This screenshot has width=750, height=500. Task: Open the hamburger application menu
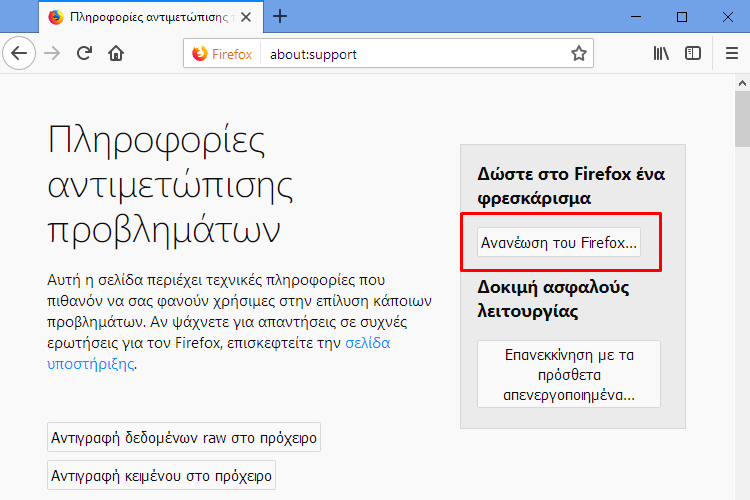731,53
